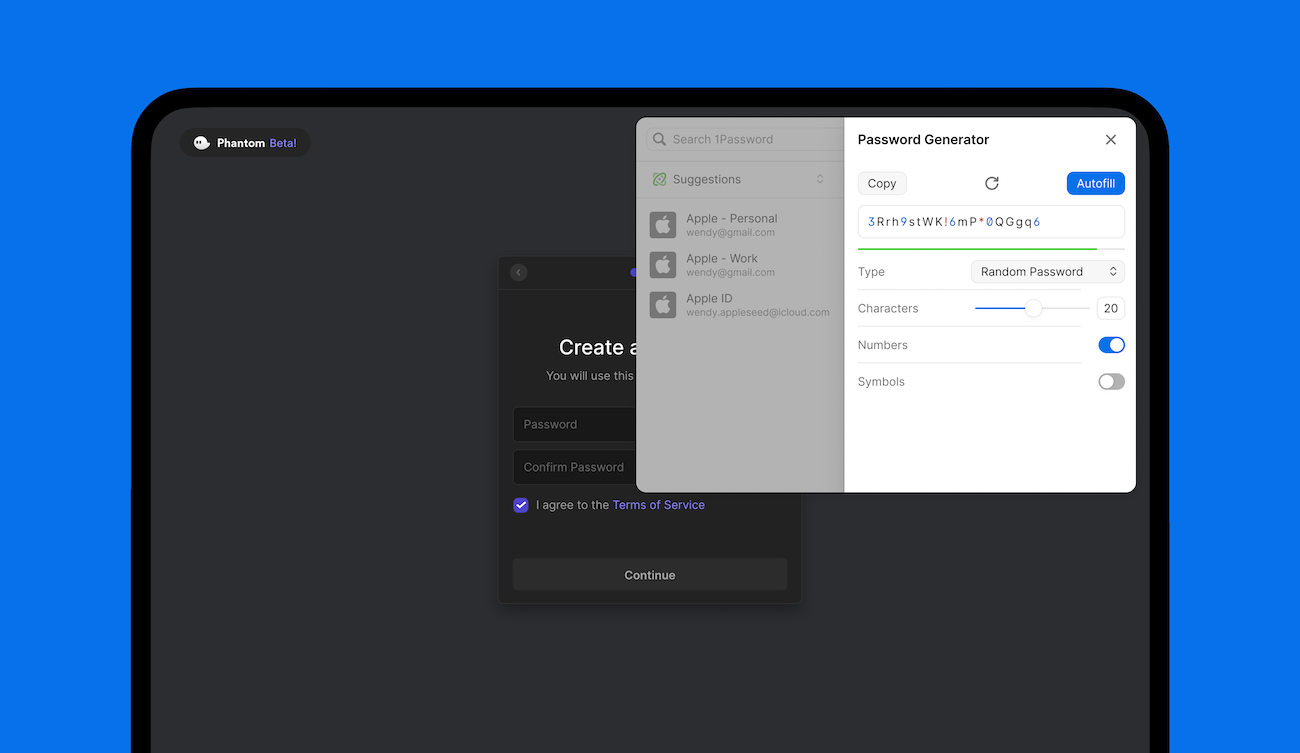This screenshot has height=753, width=1300.
Task: Adjust the Characters length slider
Action: coord(1035,310)
